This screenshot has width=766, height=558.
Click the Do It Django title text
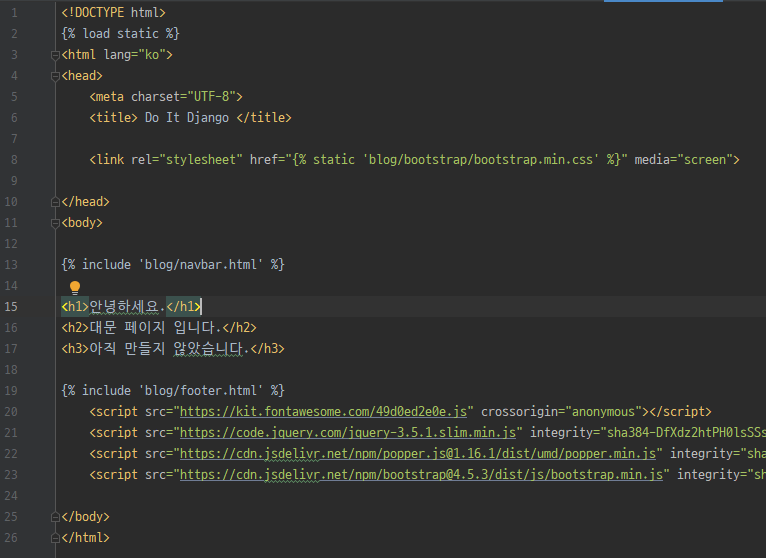tap(187, 118)
